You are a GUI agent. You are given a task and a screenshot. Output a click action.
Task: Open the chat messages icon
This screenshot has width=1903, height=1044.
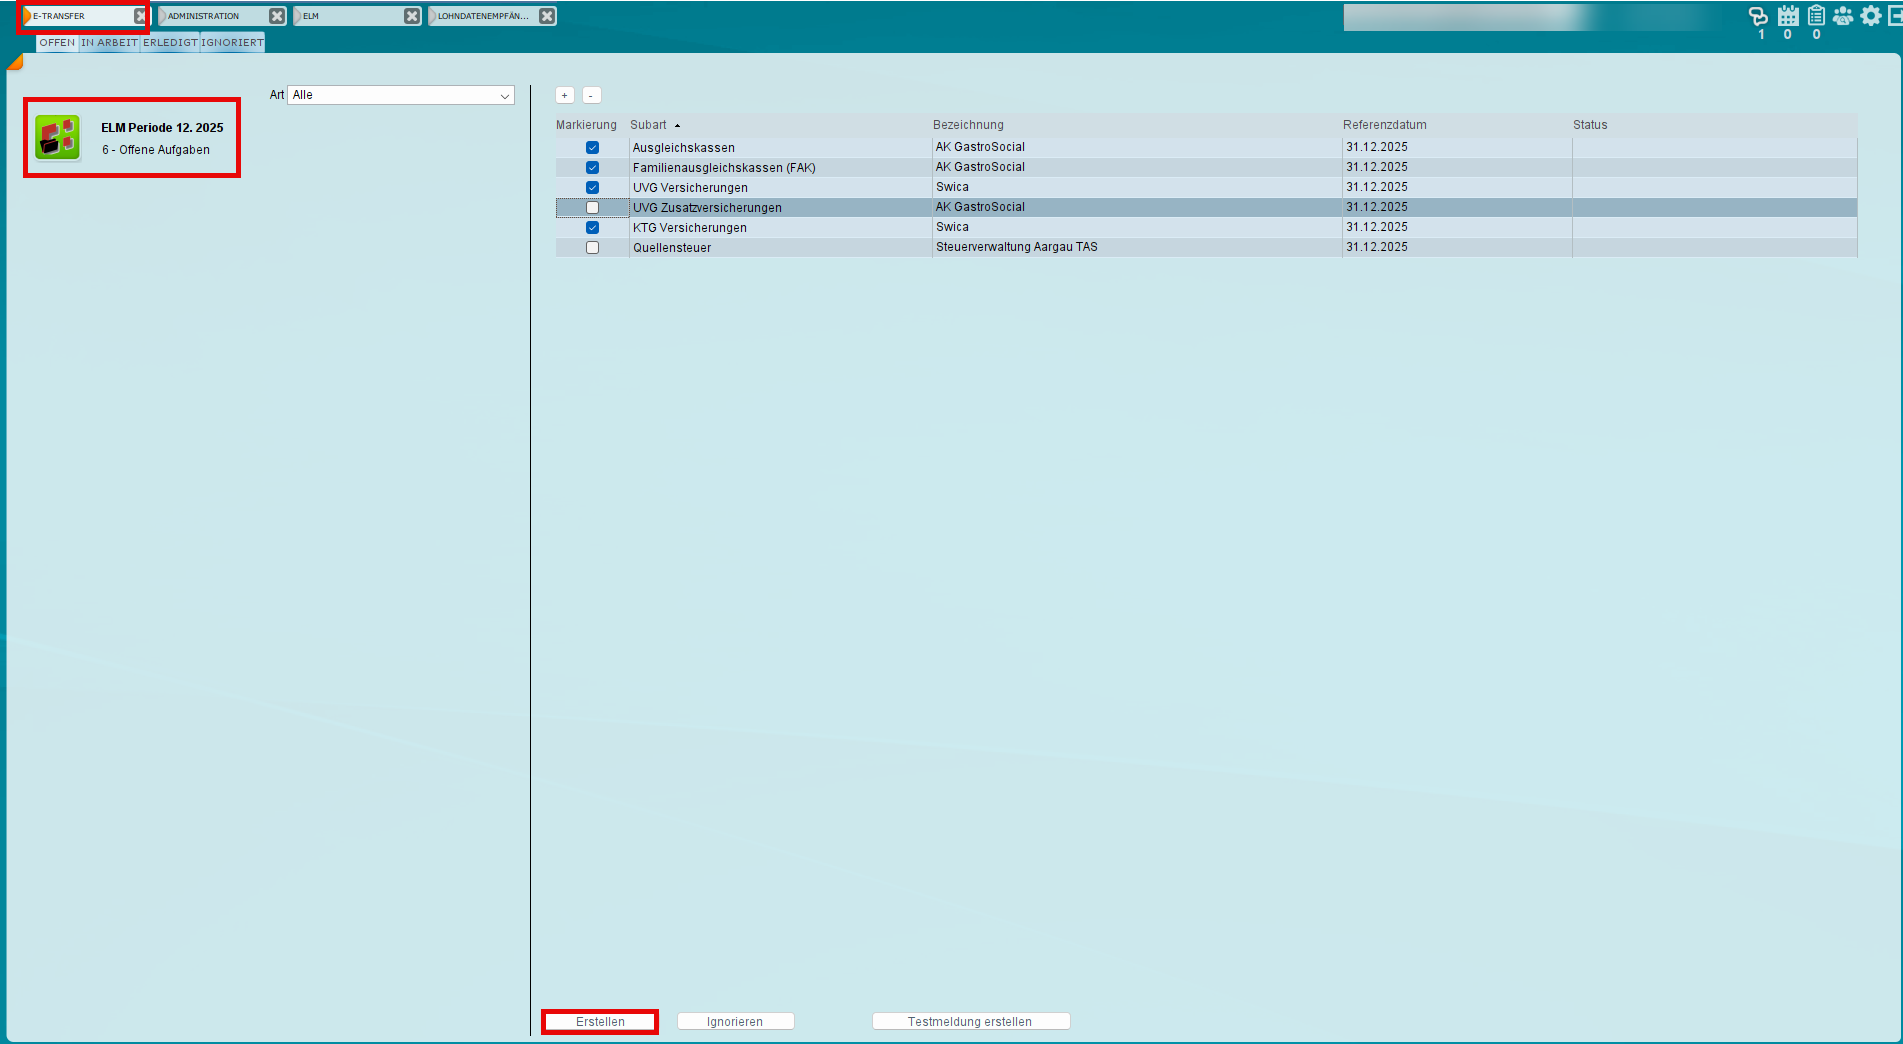click(x=1757, y=16)
